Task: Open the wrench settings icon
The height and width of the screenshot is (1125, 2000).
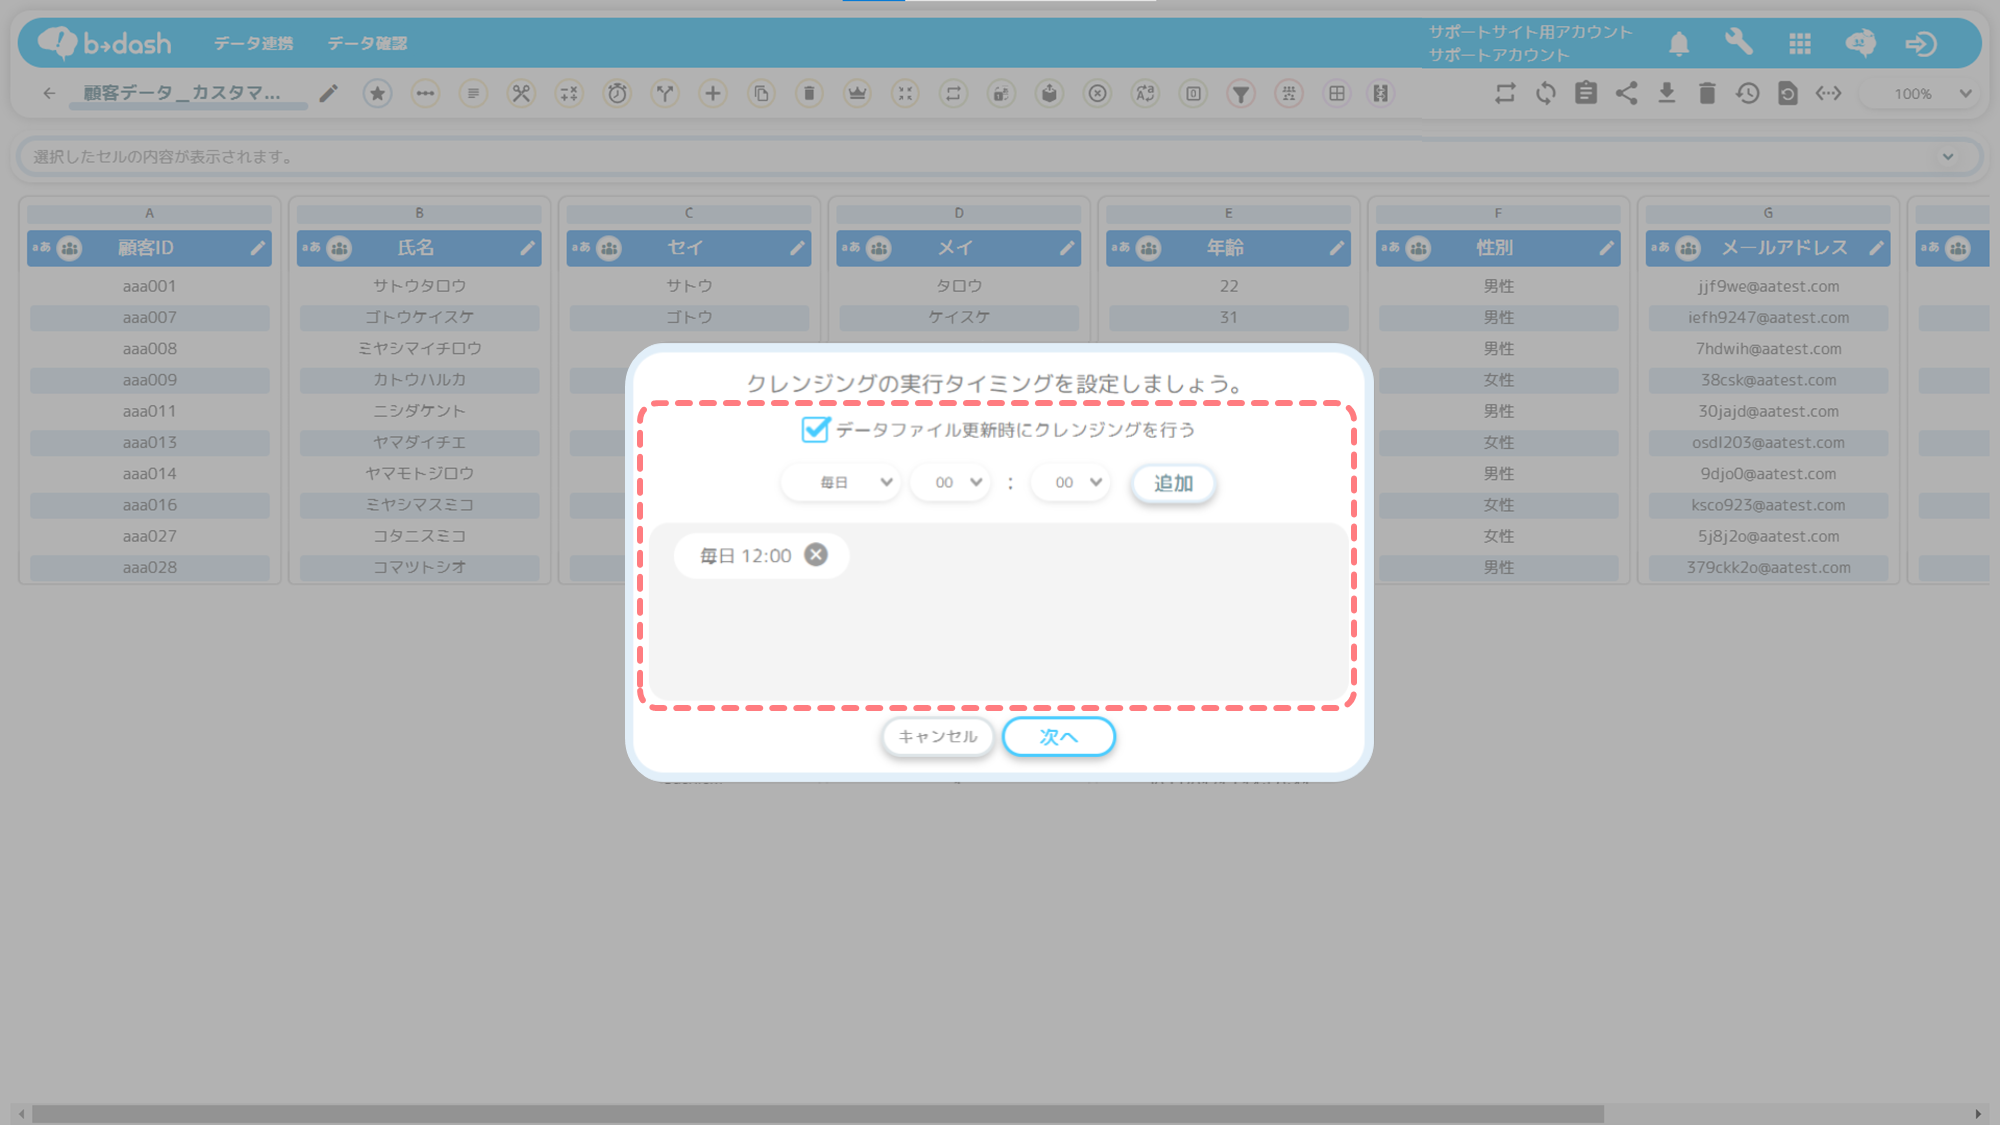Action: [1739, 42]
